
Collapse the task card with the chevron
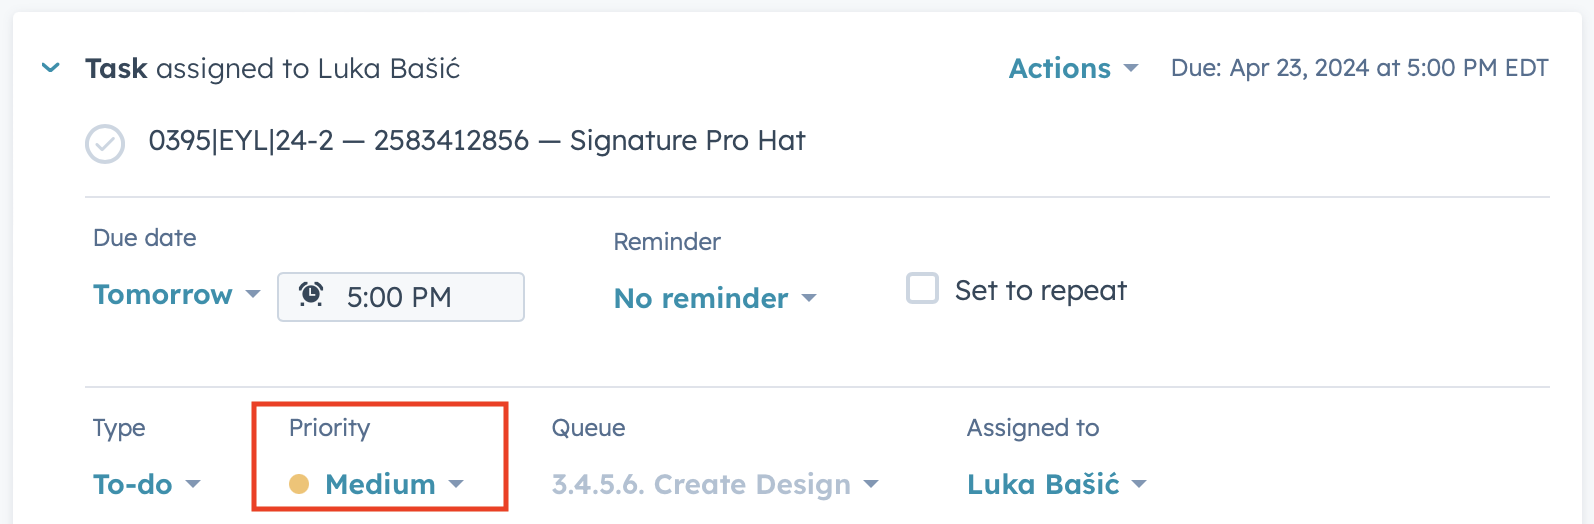50,68
